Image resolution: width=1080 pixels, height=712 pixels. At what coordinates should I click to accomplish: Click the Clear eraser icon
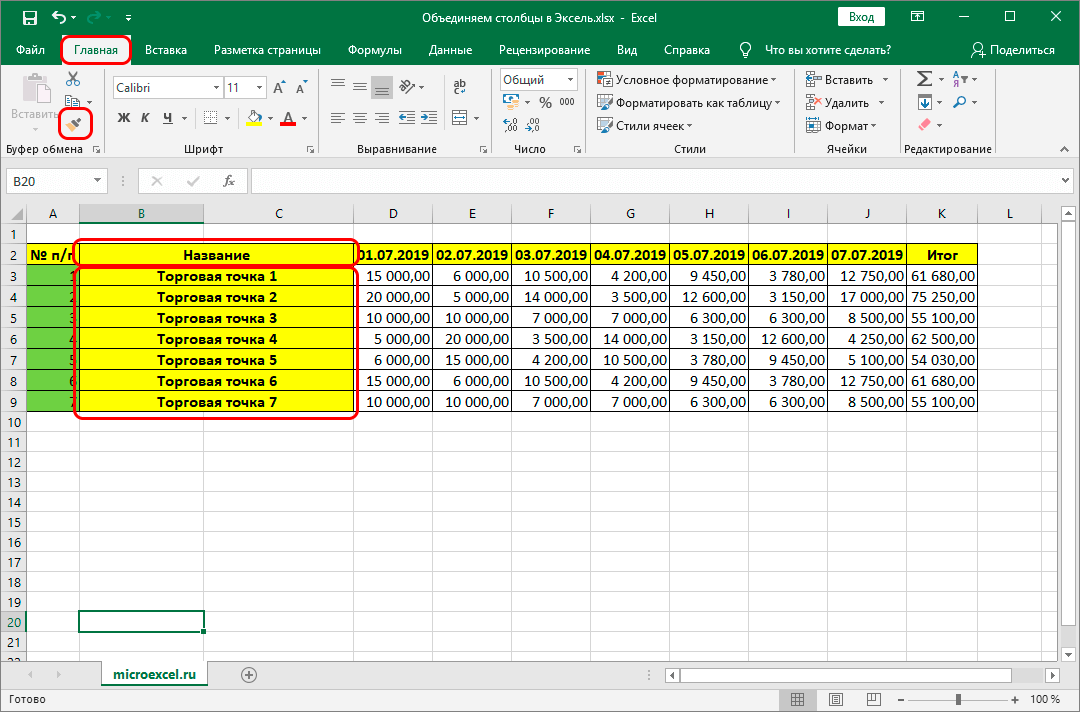[x=924, y=125]
